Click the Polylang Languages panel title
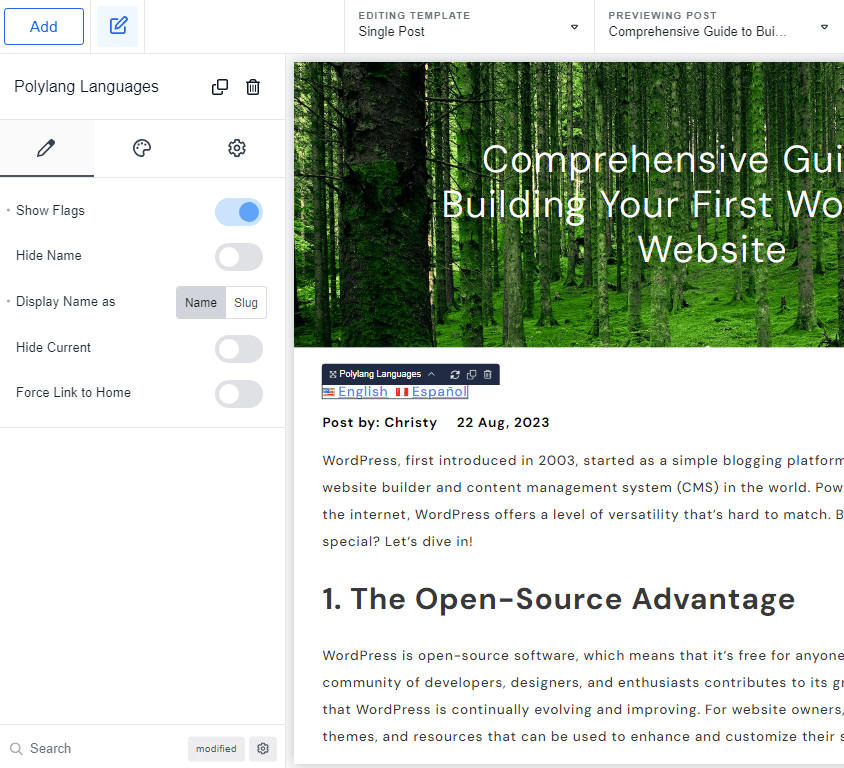This screenshot has width=844, height=768. 86,87
